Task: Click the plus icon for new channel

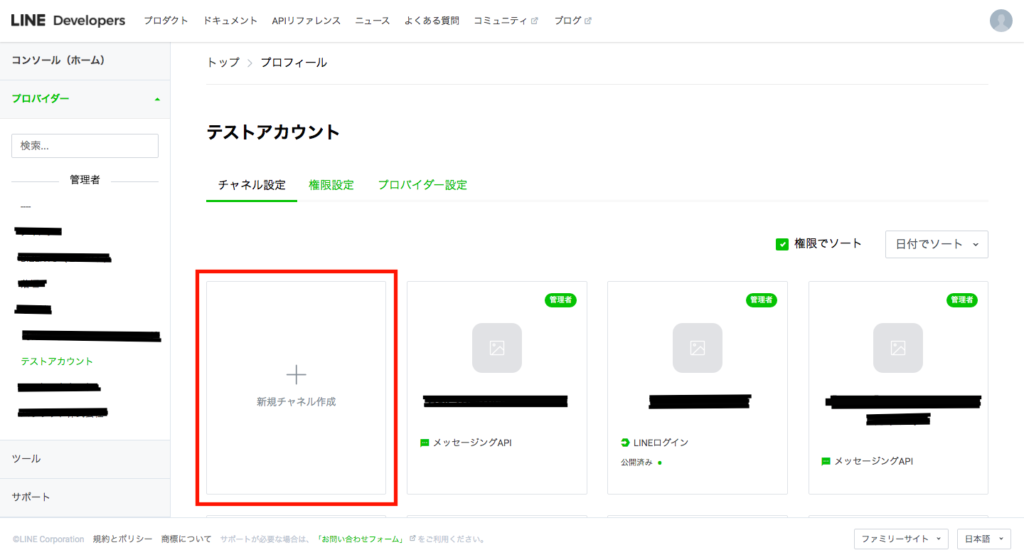Action: (296, 375)
